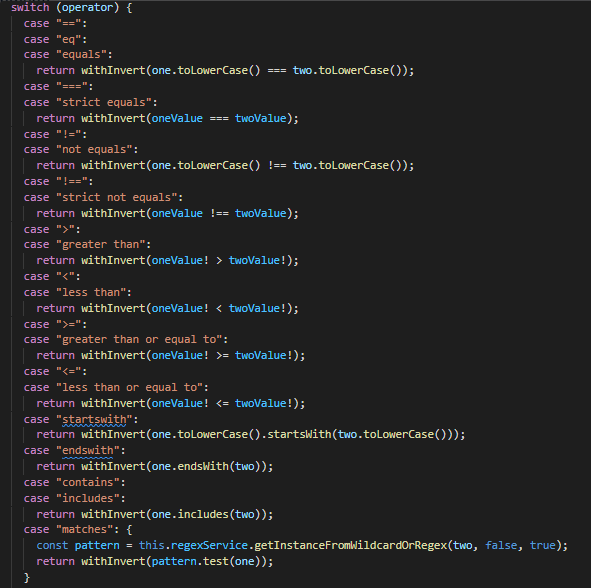Click the startsWith method call

coord(299,435)
